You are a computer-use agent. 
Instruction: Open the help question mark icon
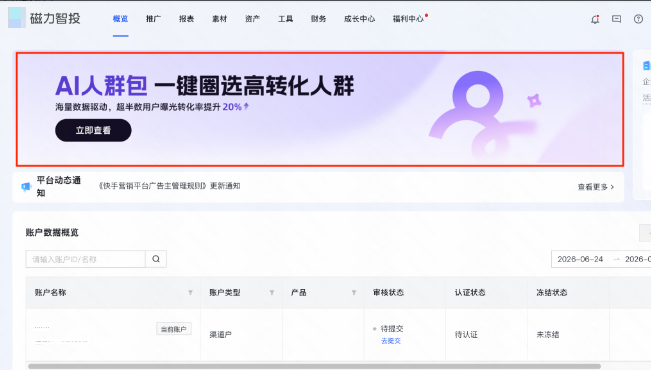click(638, 19)
